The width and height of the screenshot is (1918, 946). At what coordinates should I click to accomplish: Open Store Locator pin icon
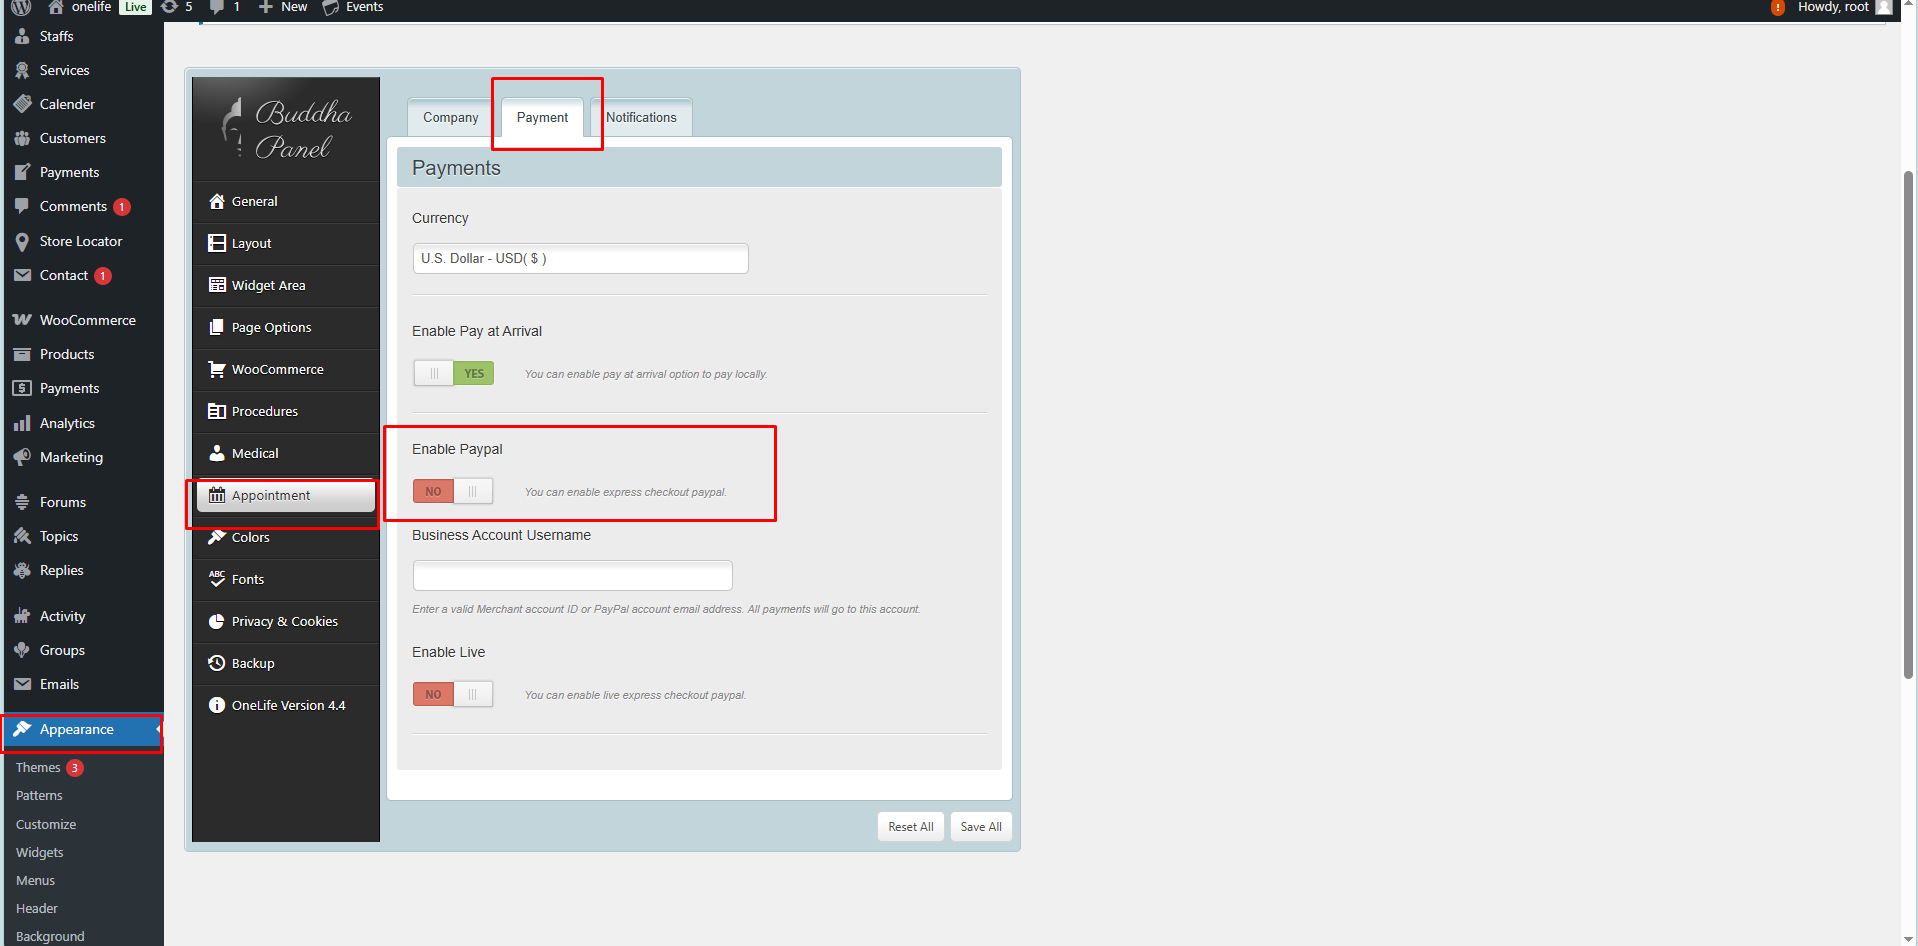(x=22, y=242)
